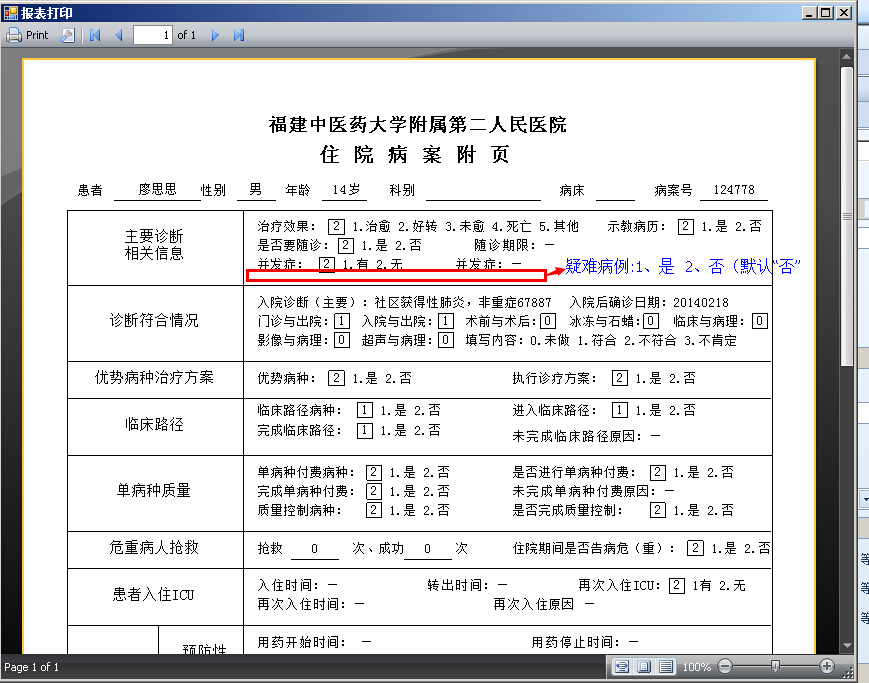Click the 进入临床路径 value box
869x683 pixels.
coord(620,410)
